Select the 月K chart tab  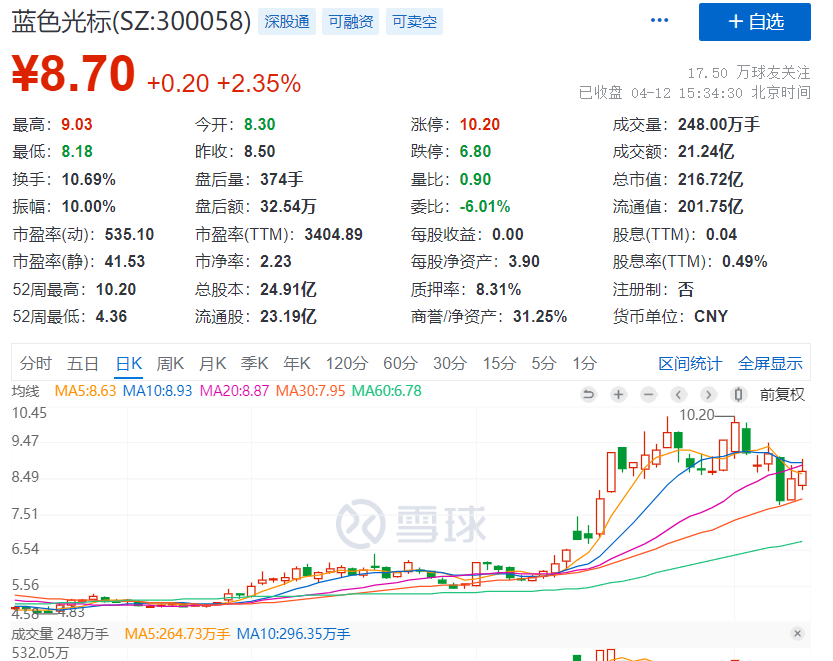(212, 363)
